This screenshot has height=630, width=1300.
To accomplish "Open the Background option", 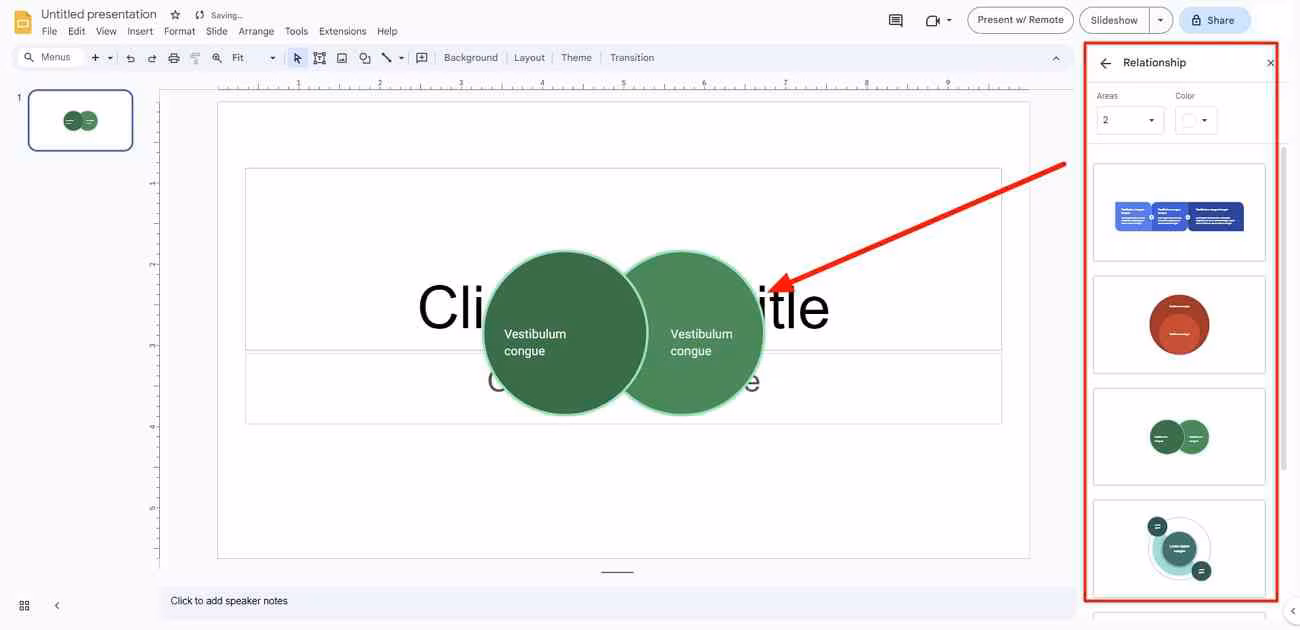I will click(471, 58).
